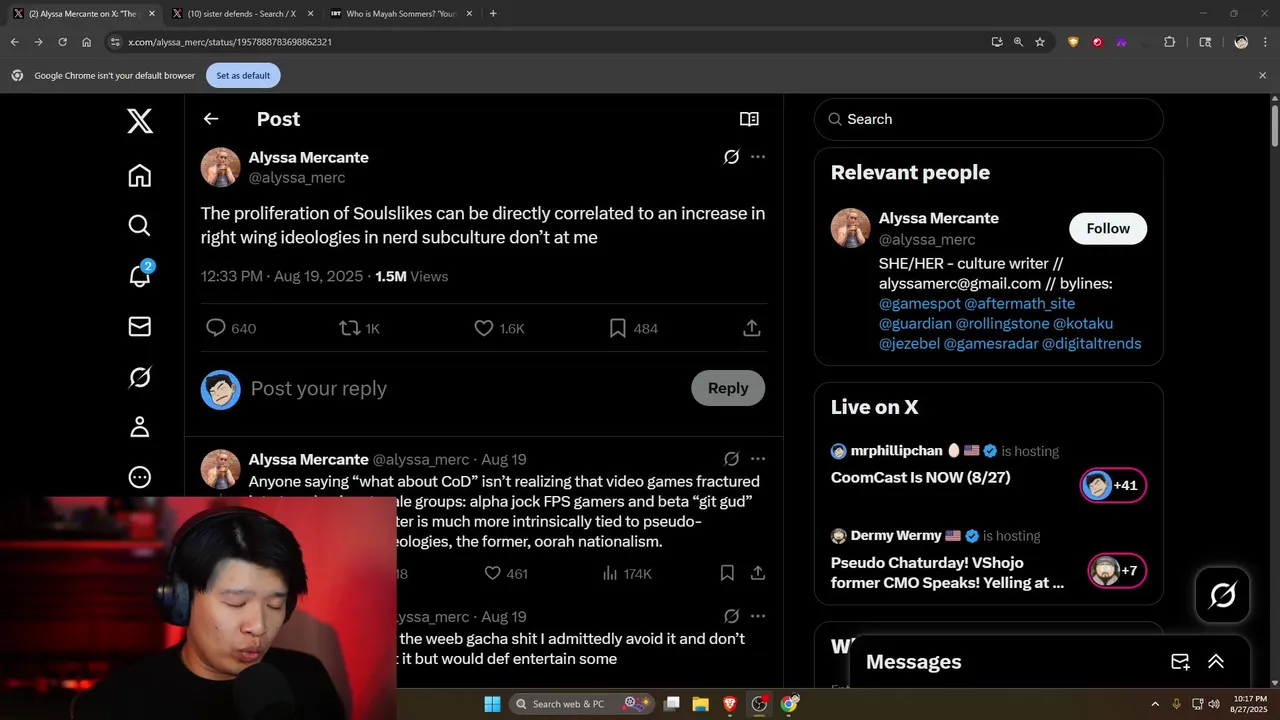Image resolution: width=1280 pixels, height=720 pixels.
Task: Go back with Post arrow
Action: click(x=211, y=119)
